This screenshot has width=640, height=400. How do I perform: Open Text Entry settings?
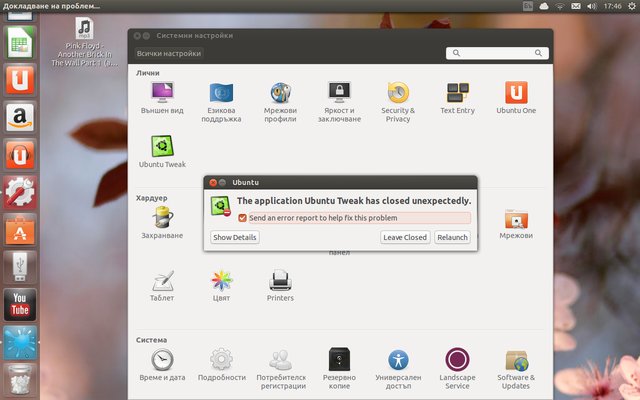pyautogui.click(x=457, y=98)
